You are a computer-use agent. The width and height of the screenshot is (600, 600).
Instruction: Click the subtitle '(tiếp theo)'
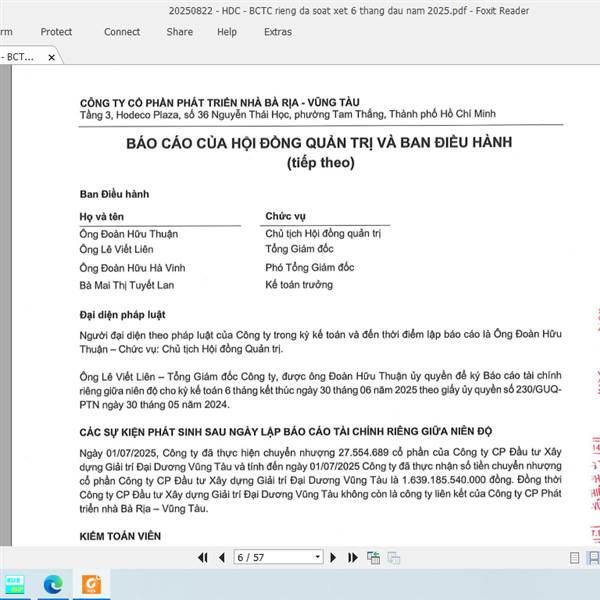tap(321, 163)
